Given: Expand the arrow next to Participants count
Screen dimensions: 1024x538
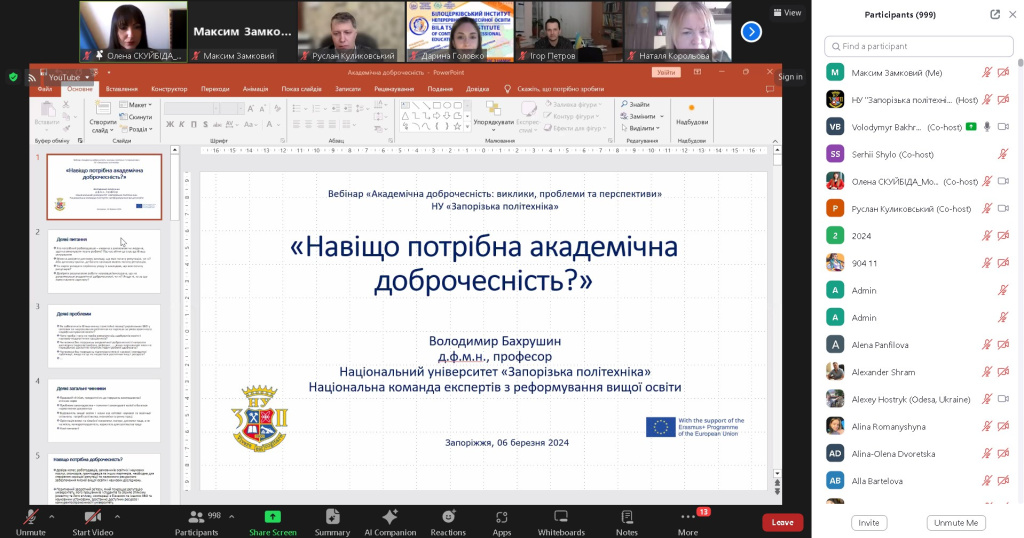Looking at the screenshot, I should [232, 516].
